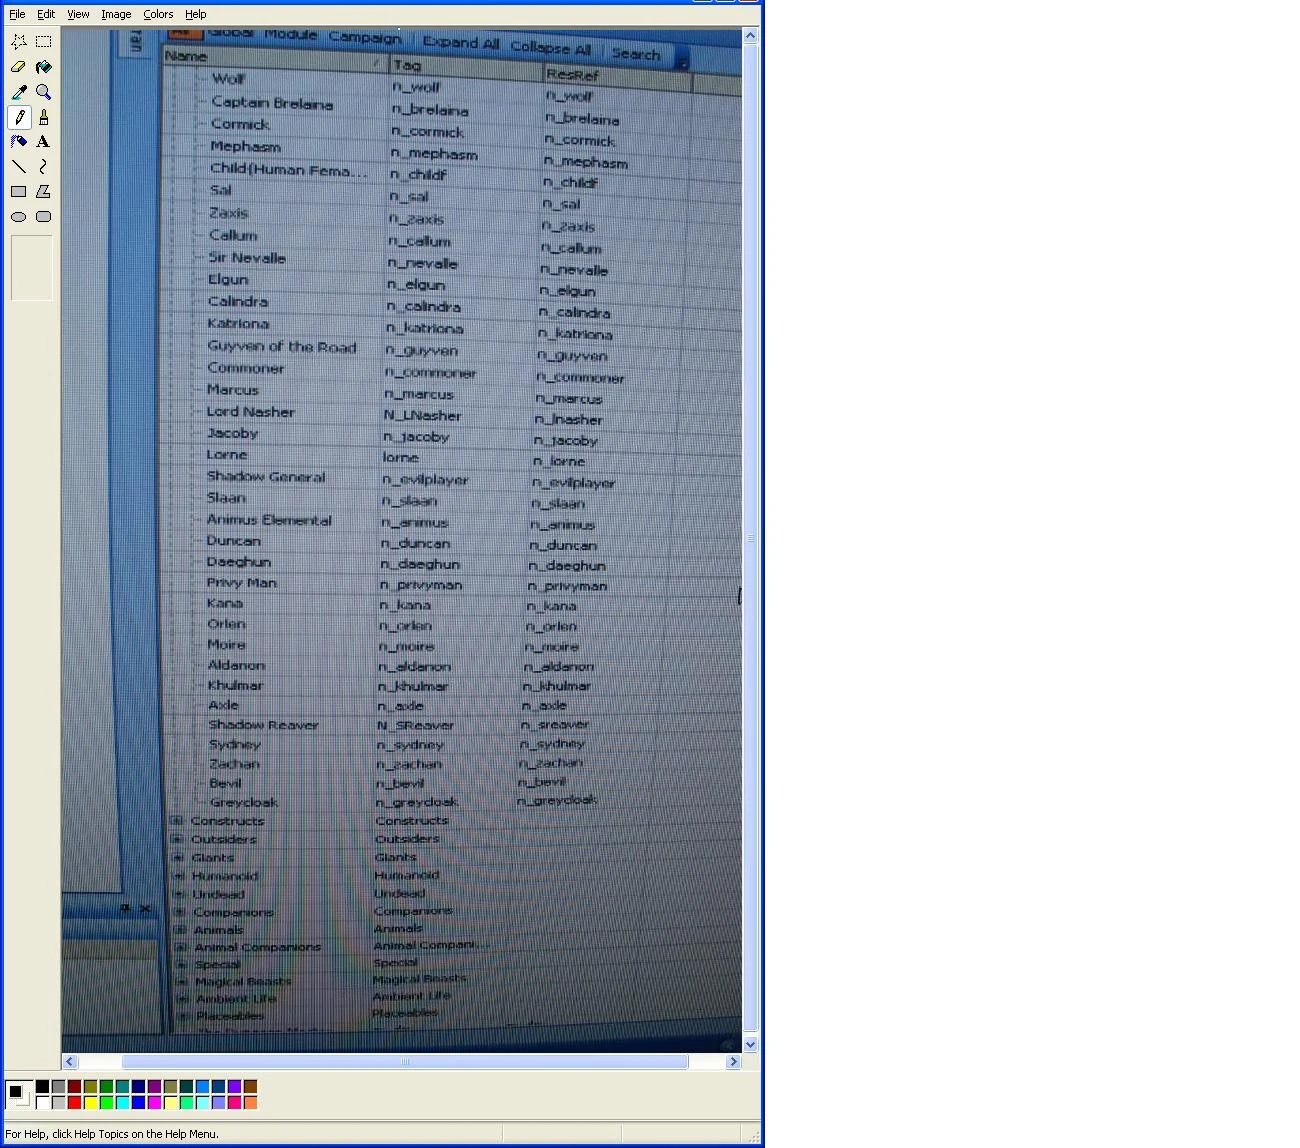Viewport: 1300px width, 1148px height.
Task: Expand the photographed "Giants" tree node
Action: (178, 857)
